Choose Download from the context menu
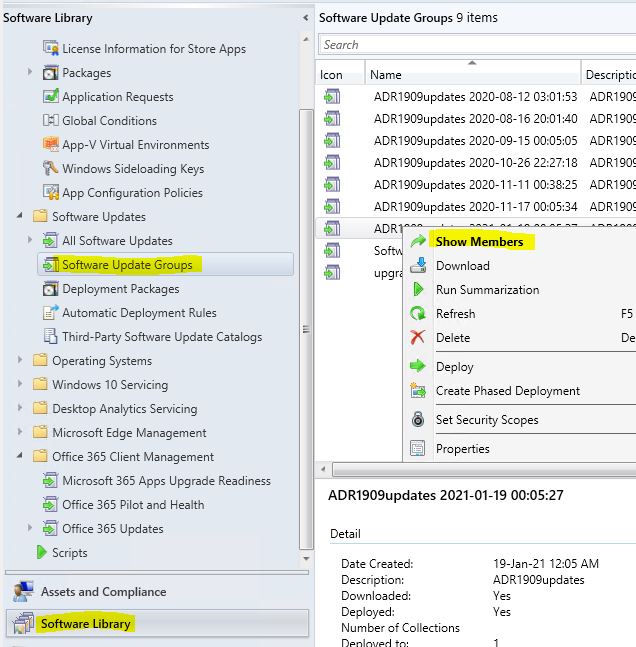636x647 pixels. [x=463, y=266]
